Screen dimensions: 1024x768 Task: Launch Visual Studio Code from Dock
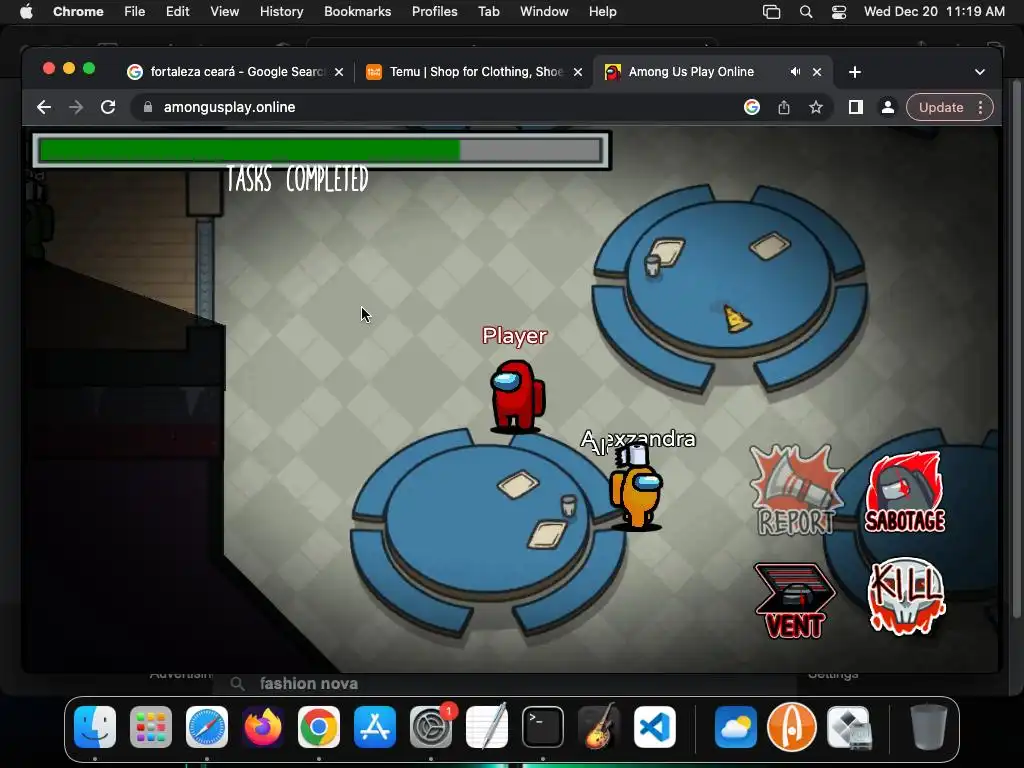654,726
